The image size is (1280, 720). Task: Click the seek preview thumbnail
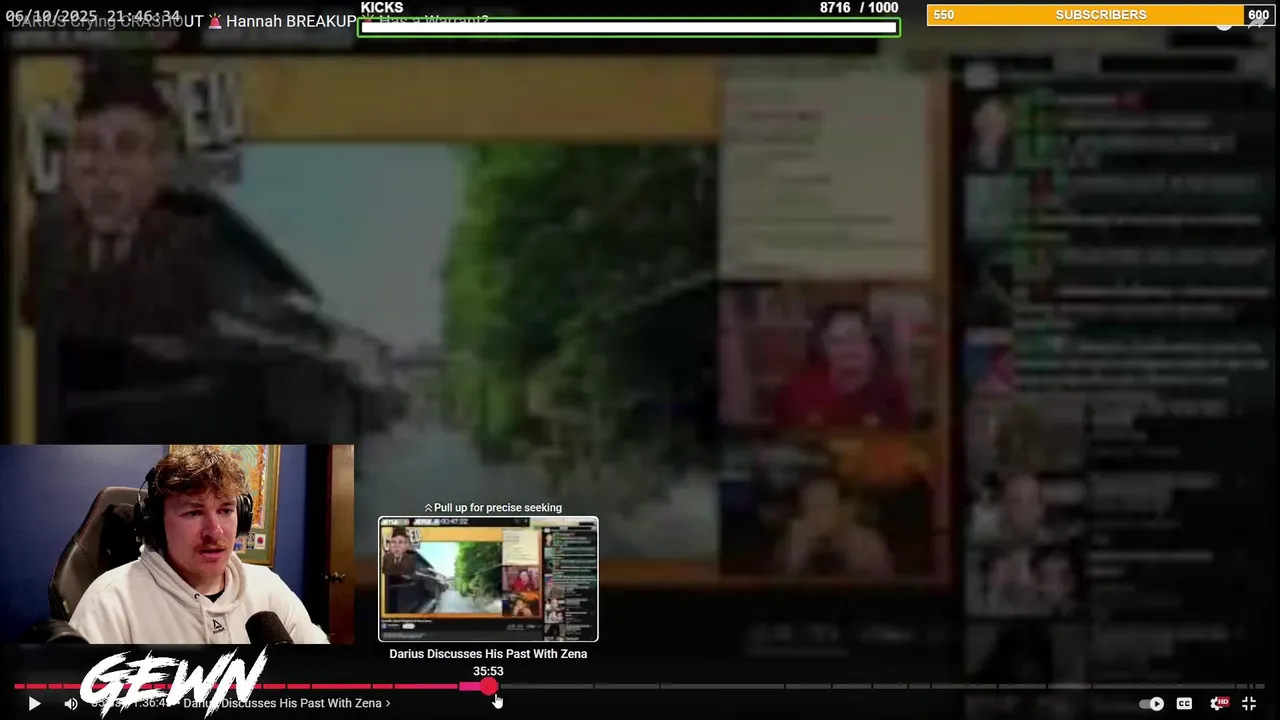click(488, 579)
